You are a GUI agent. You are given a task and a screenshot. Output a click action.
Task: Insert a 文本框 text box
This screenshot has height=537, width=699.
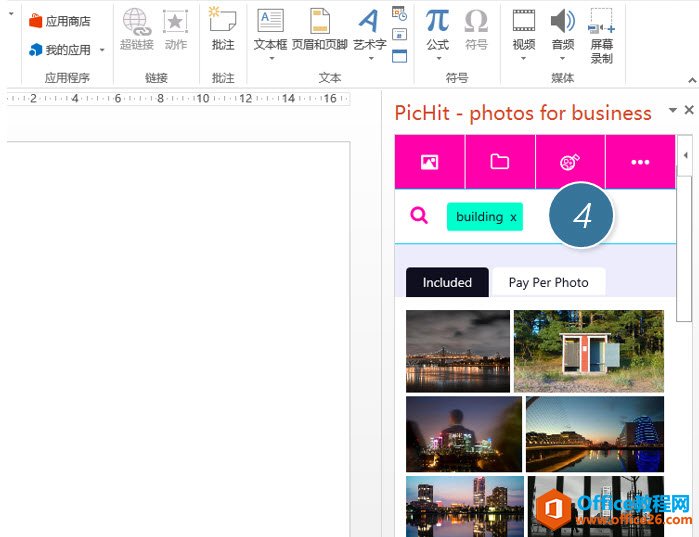click(x=271, y=28)
